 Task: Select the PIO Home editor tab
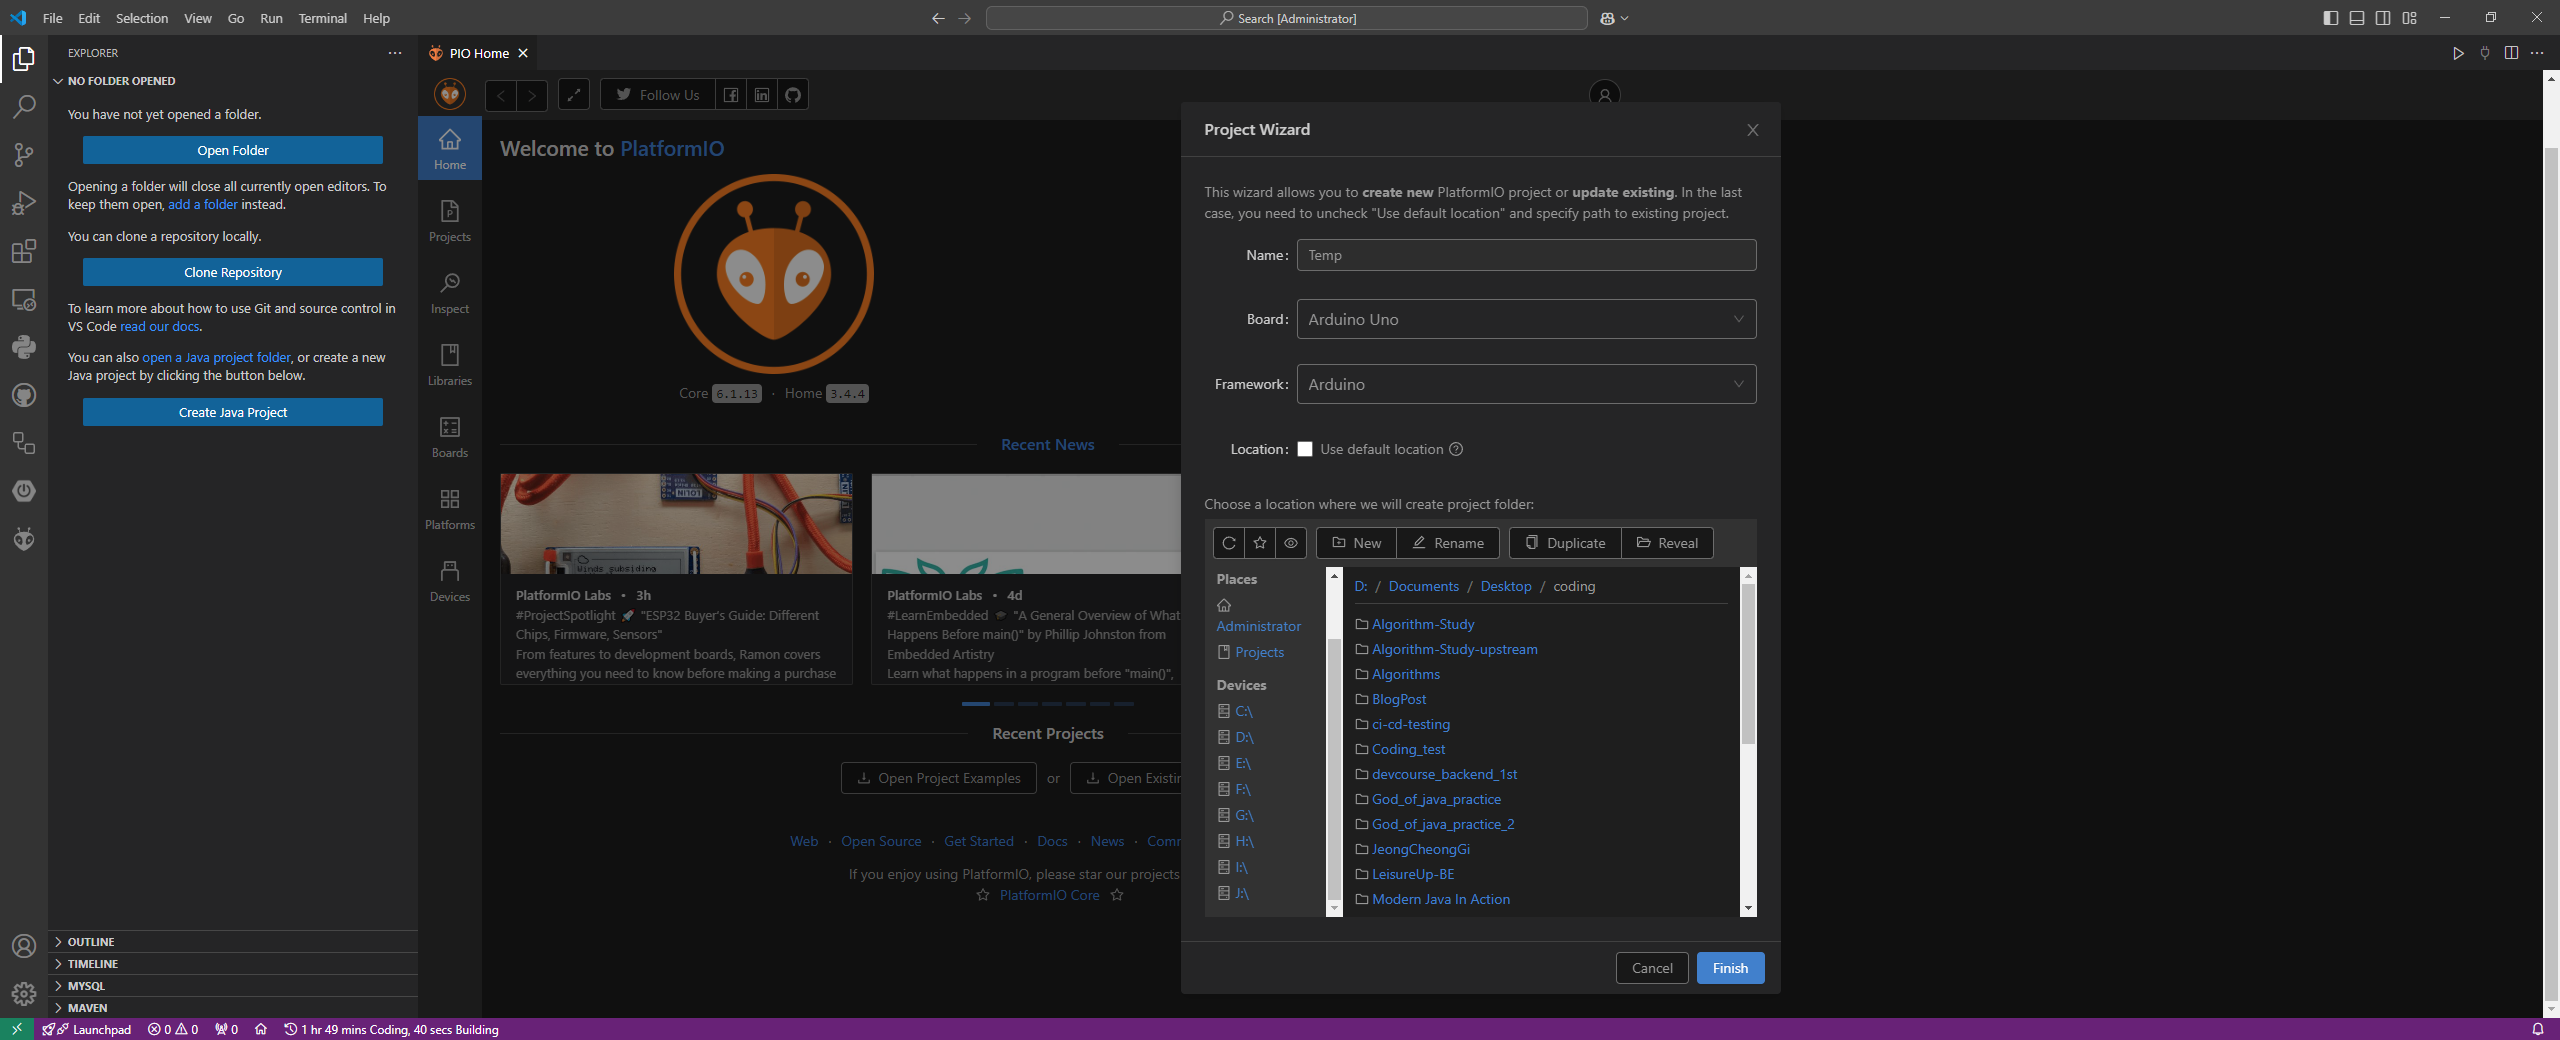pyautogui.click(x=478, y=53)
